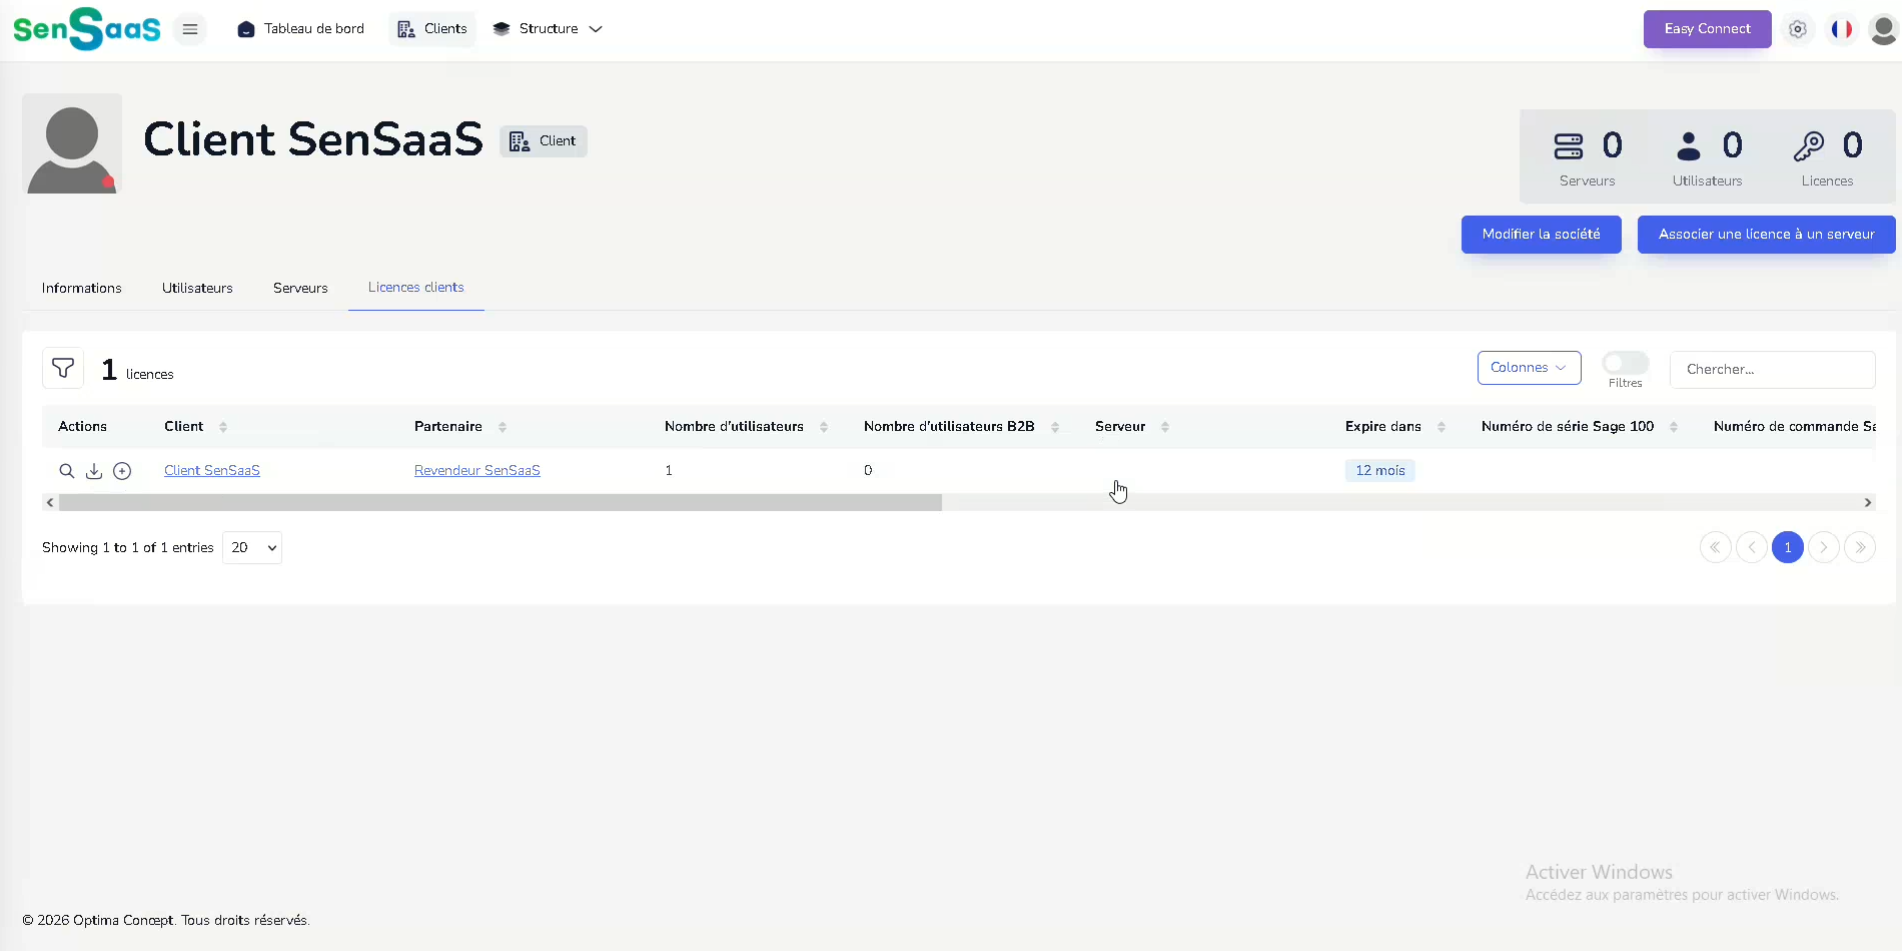Change language via French flag icon
The width and height of the screenshot is (1902, 951).
[1841, 29]
